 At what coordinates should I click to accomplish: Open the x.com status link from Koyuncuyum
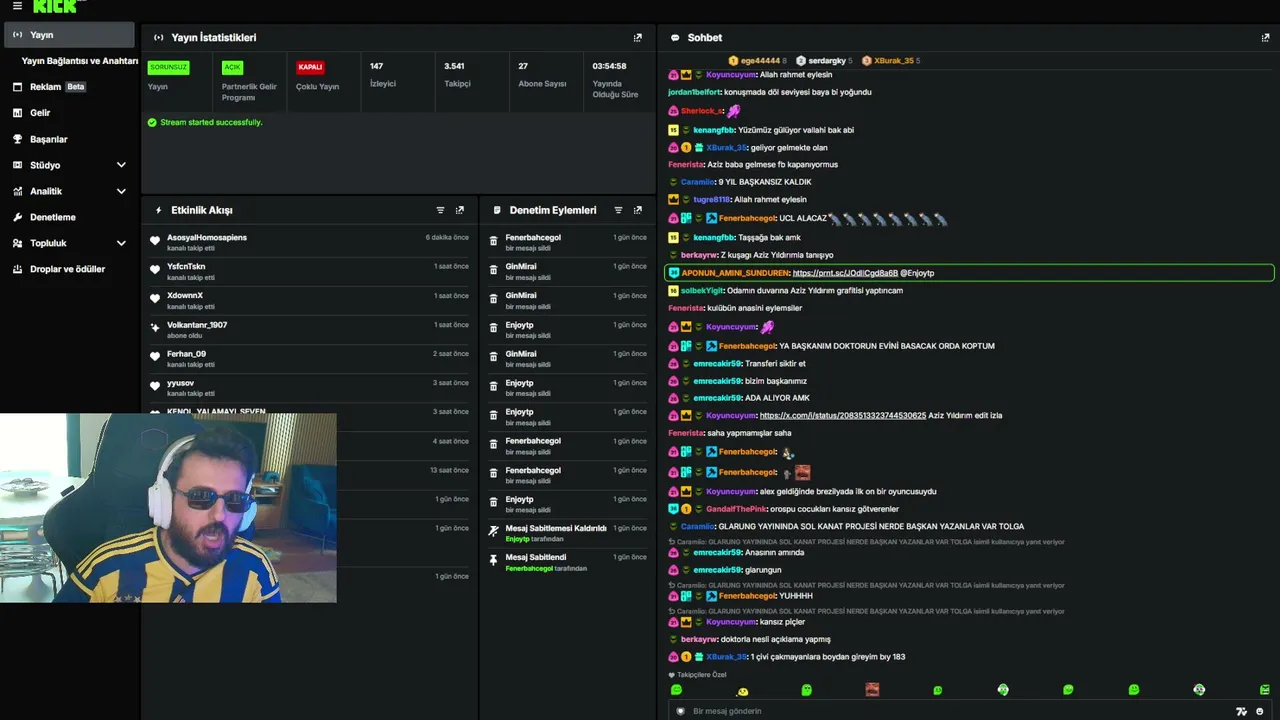point(843,415)
